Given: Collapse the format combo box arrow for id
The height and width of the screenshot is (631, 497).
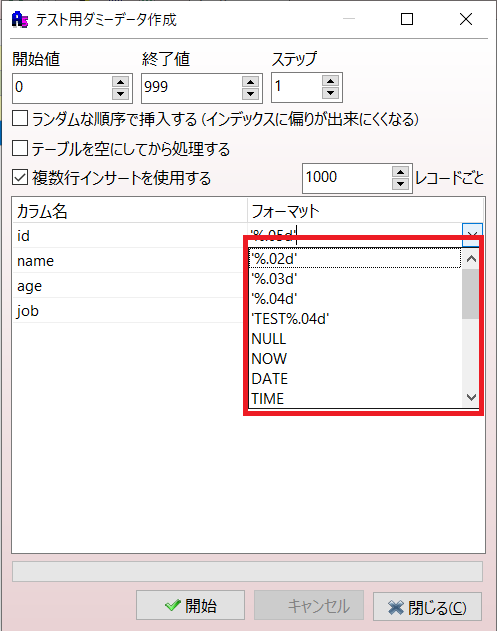Looking at the screenshot, I should 472,235.
